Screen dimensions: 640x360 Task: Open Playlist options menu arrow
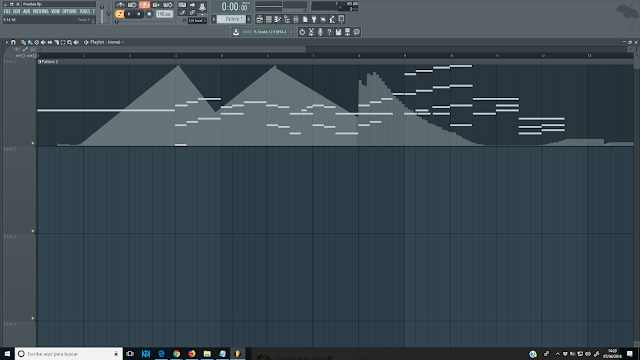coord(7,42)
